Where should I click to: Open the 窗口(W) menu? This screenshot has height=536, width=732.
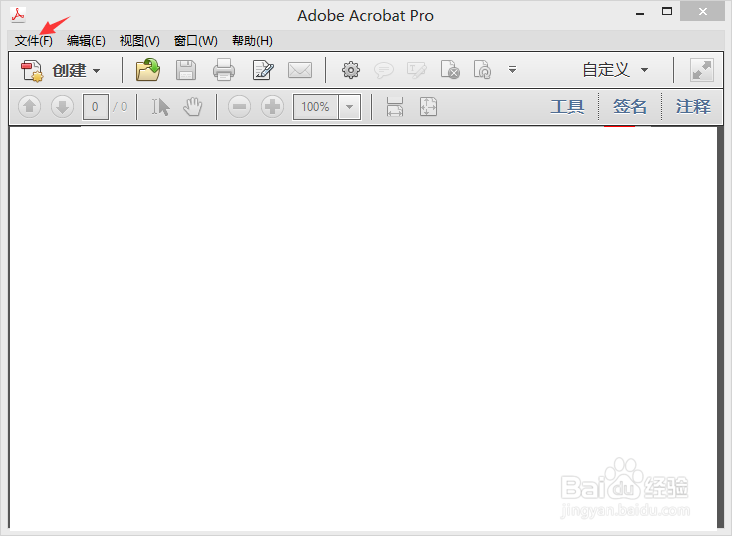(196, 41)
